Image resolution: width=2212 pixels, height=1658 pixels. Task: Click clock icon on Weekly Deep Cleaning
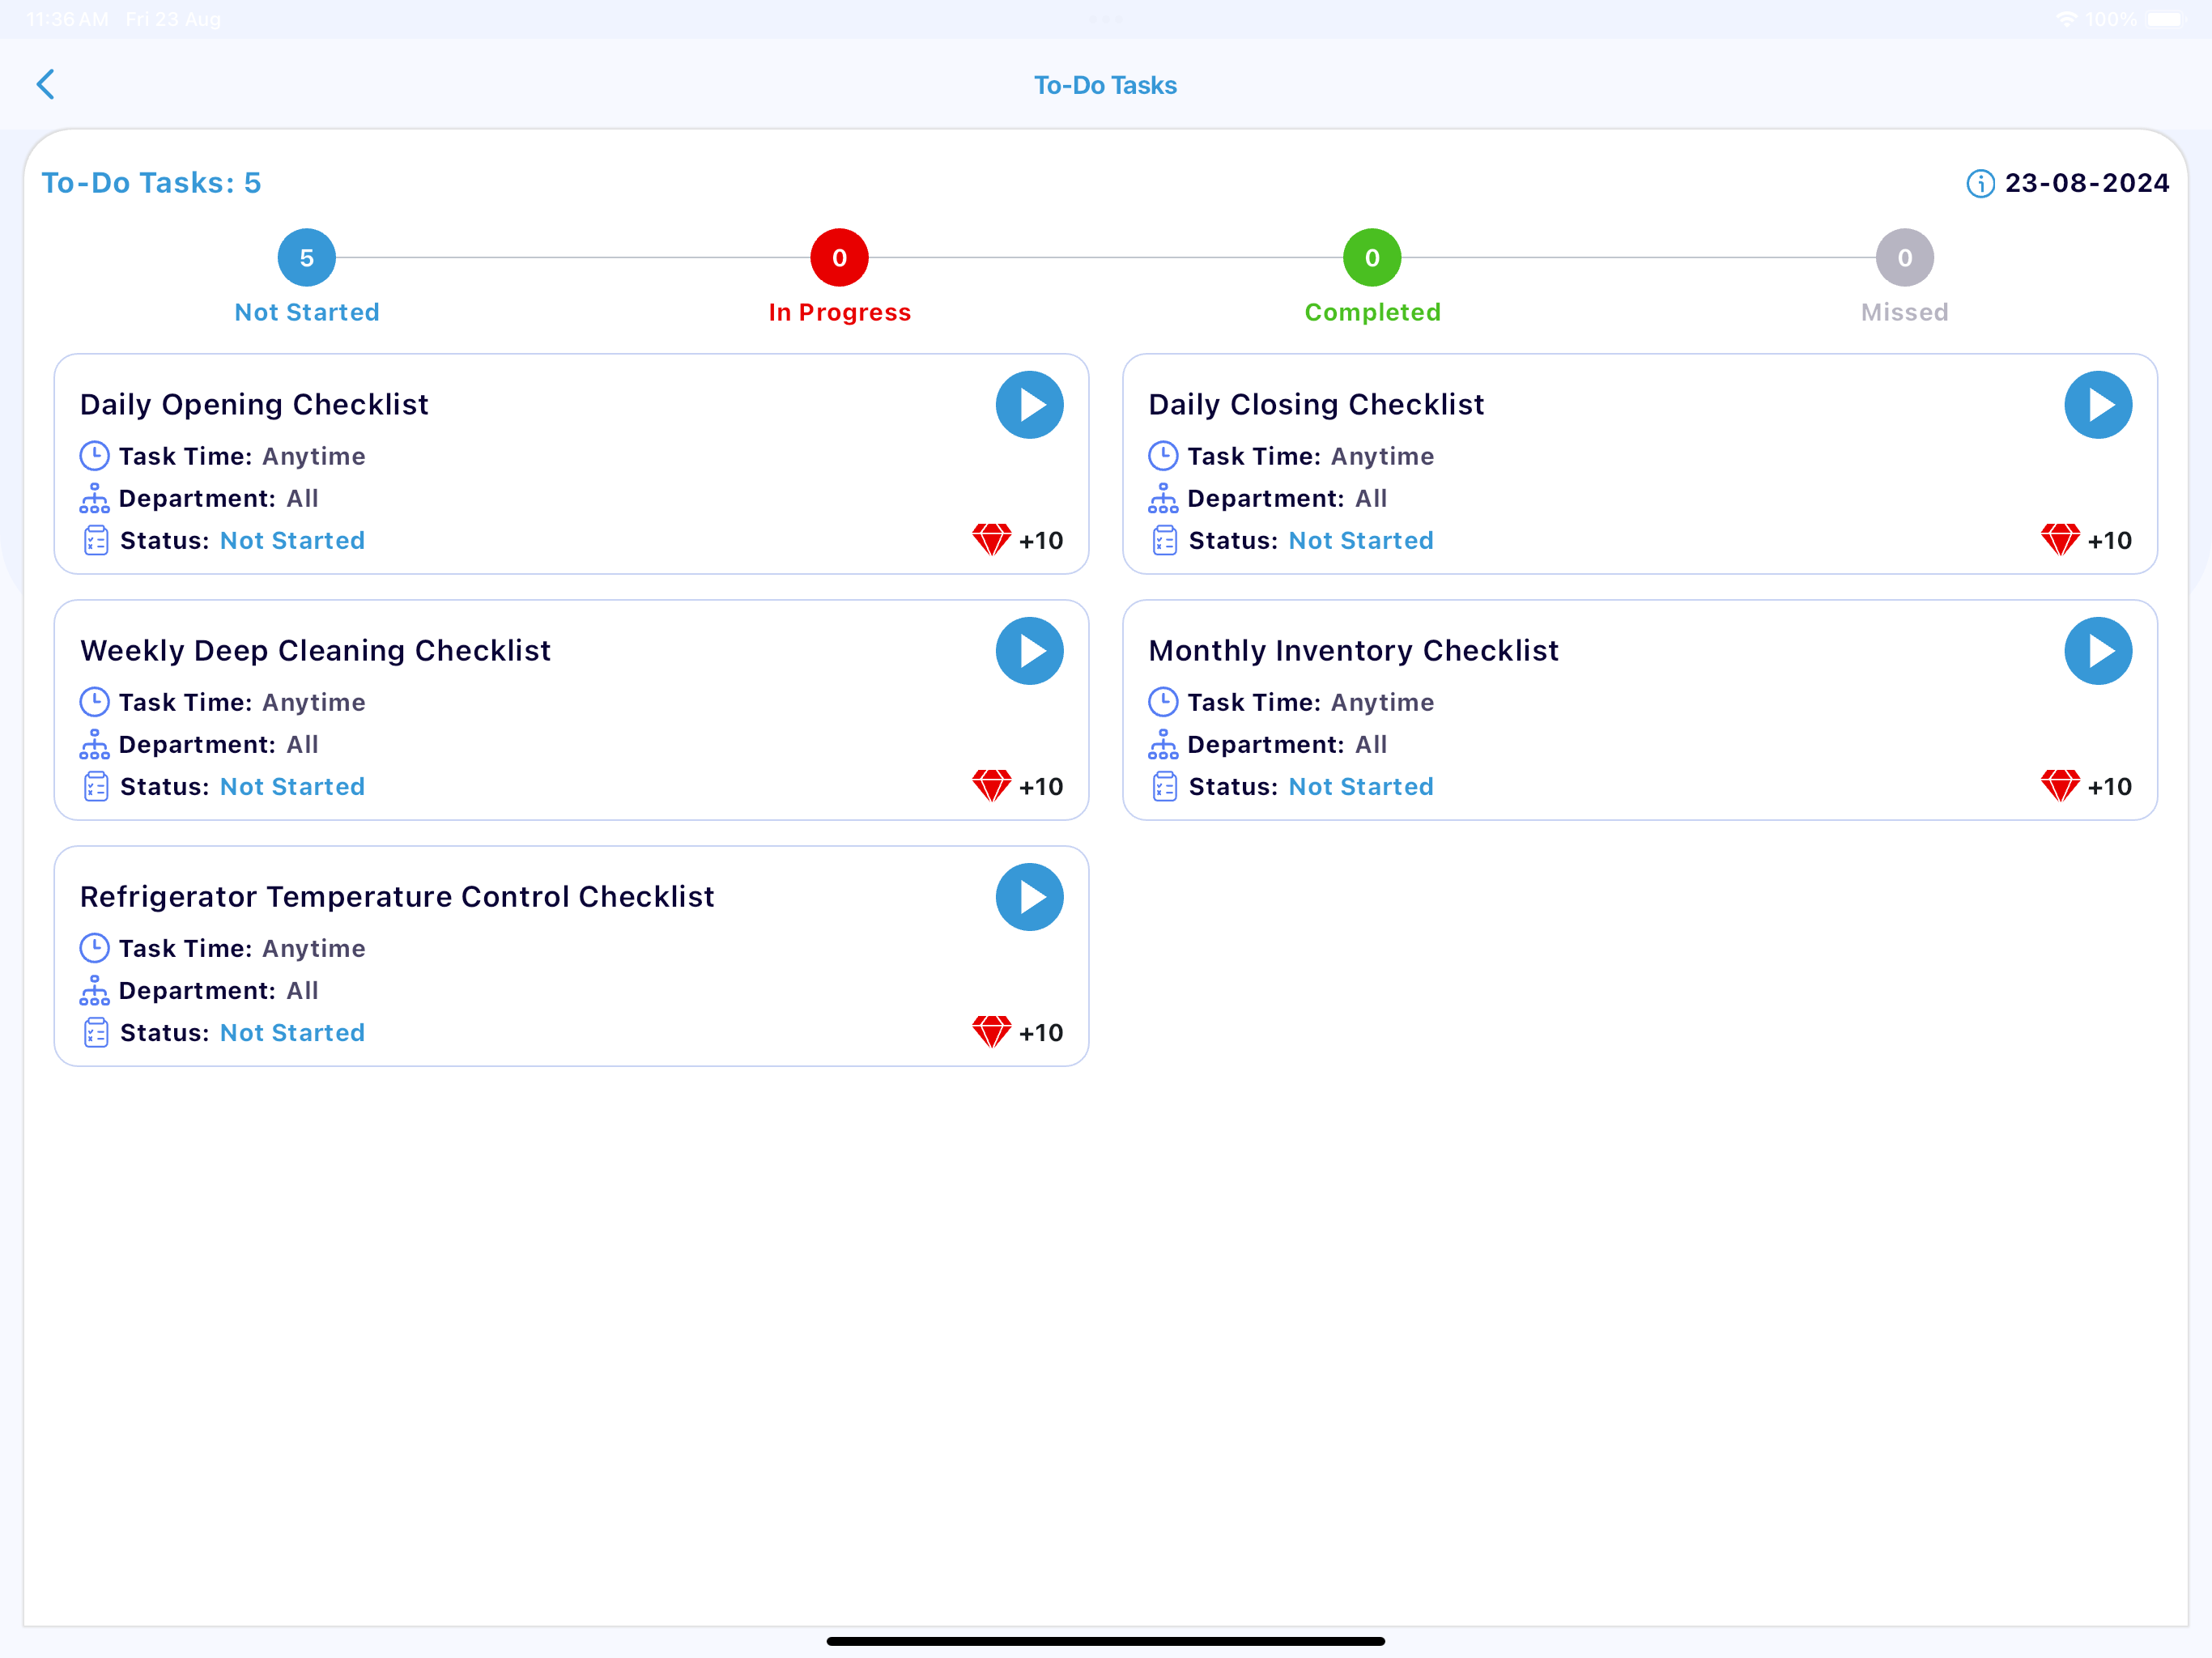[x=94, y=702]
